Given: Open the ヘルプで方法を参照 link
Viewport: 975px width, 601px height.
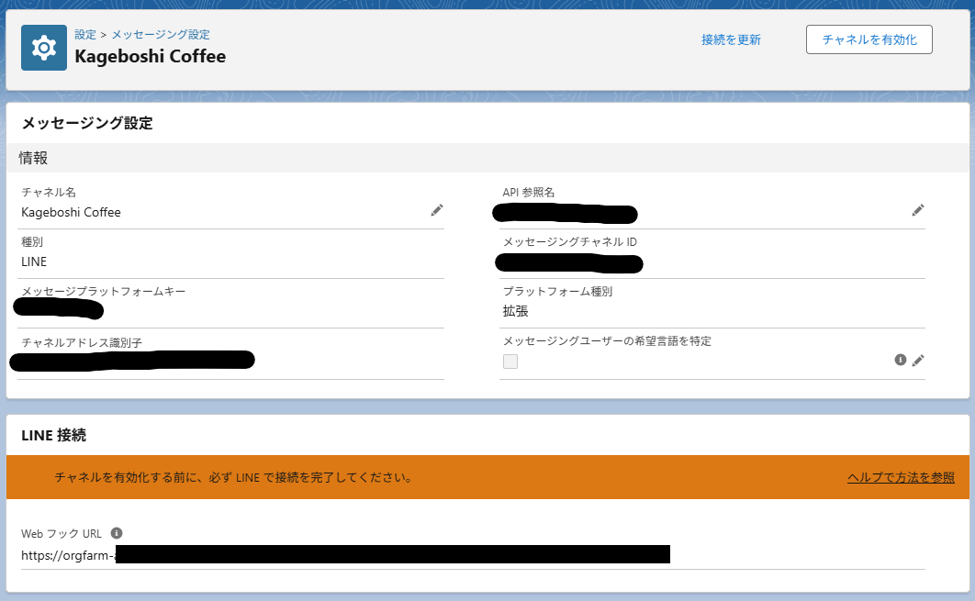Looking at the screenshot, I should (x=900, y=477).
